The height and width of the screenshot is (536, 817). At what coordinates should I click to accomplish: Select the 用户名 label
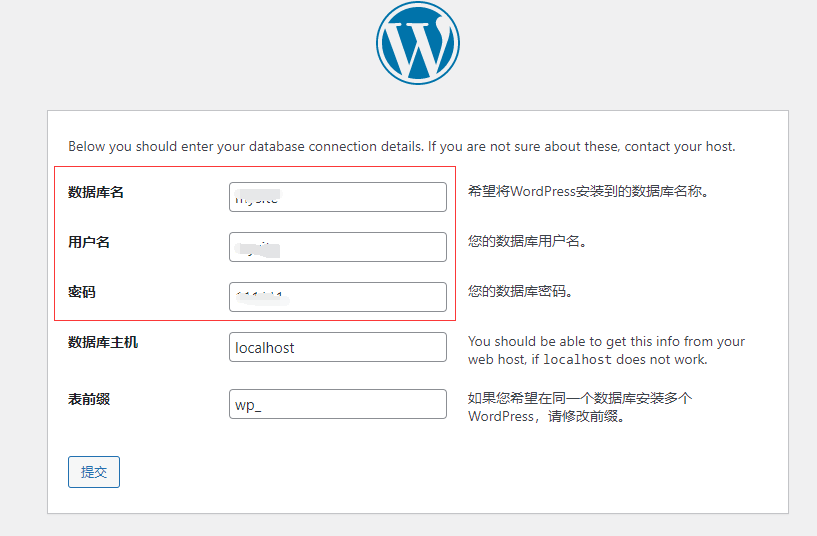click(x=89, y=242)
